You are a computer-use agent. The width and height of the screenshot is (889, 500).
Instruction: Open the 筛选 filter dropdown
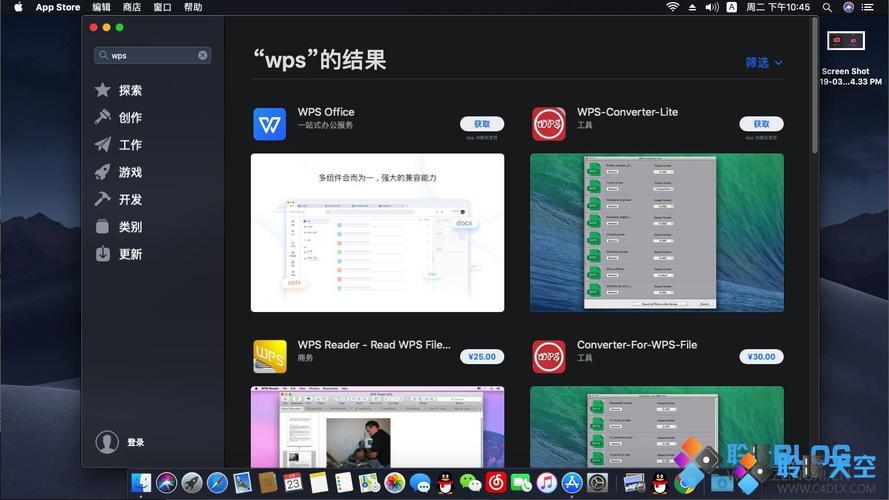(x=764, y=62)
